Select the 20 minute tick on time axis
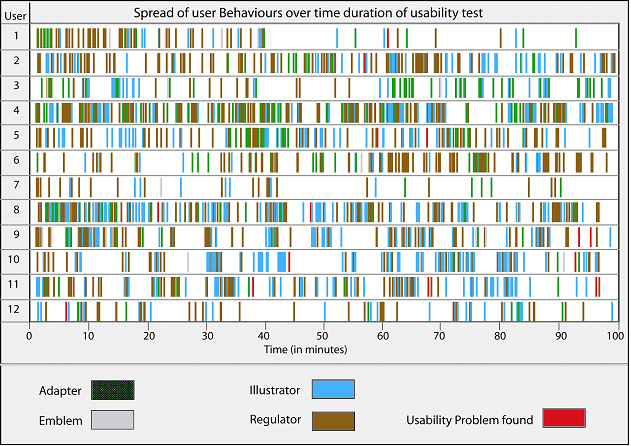The height and width of the screenshot is (446, 631). point(147,336)
